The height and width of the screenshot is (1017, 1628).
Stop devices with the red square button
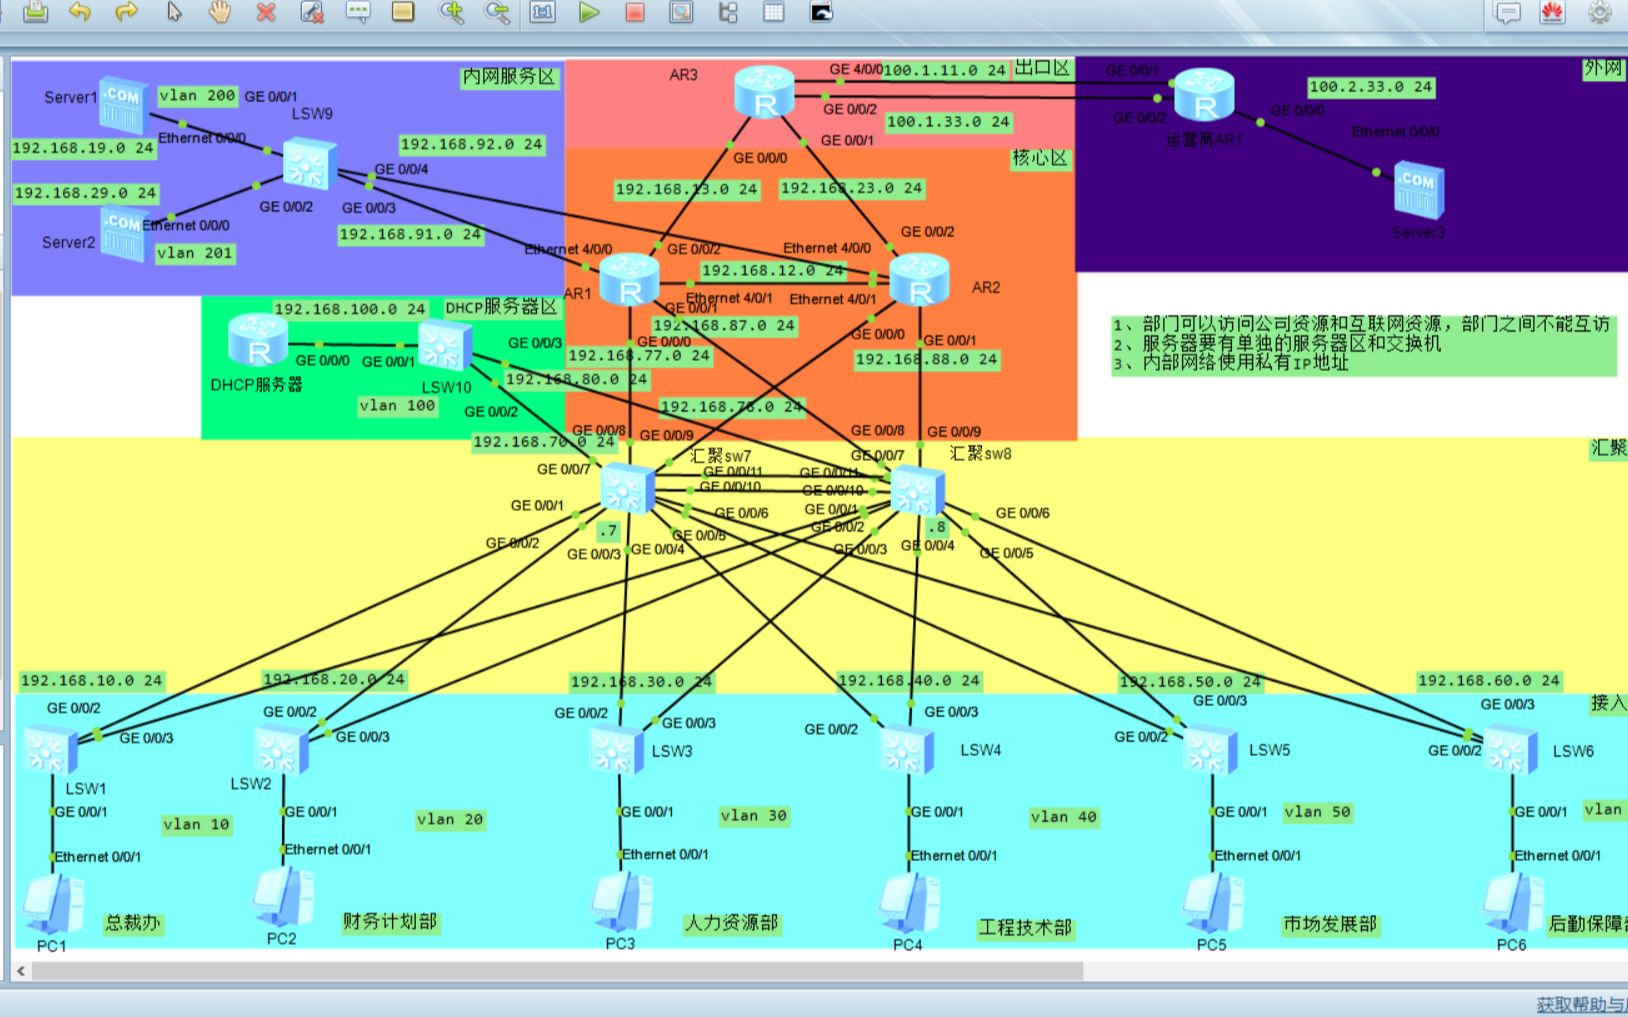pyautogui.click(x=634, y=12)
